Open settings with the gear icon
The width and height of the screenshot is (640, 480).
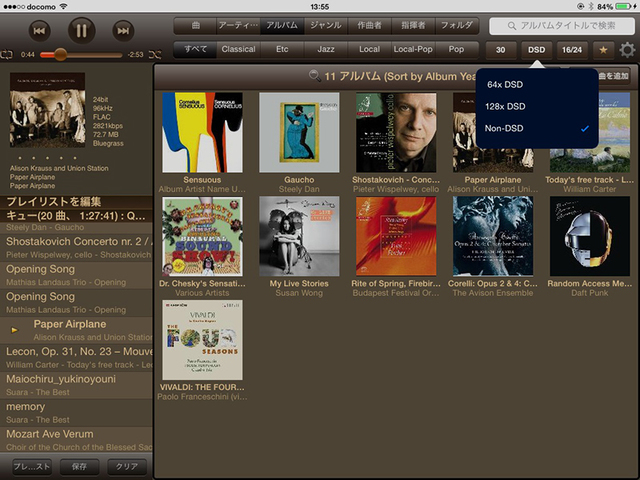pos(627,49)
